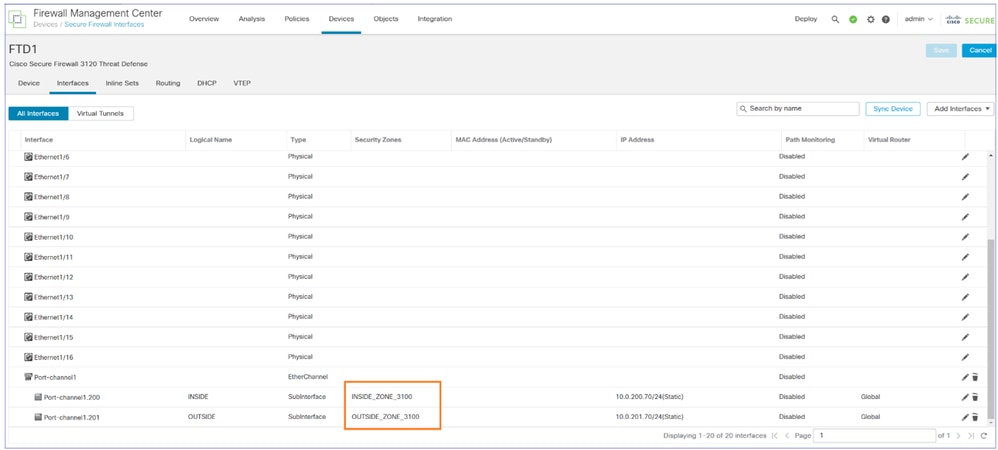Viewport: 998px width, 450px height.
Task: Sort by the Interface column header
Action: (39, 140)
